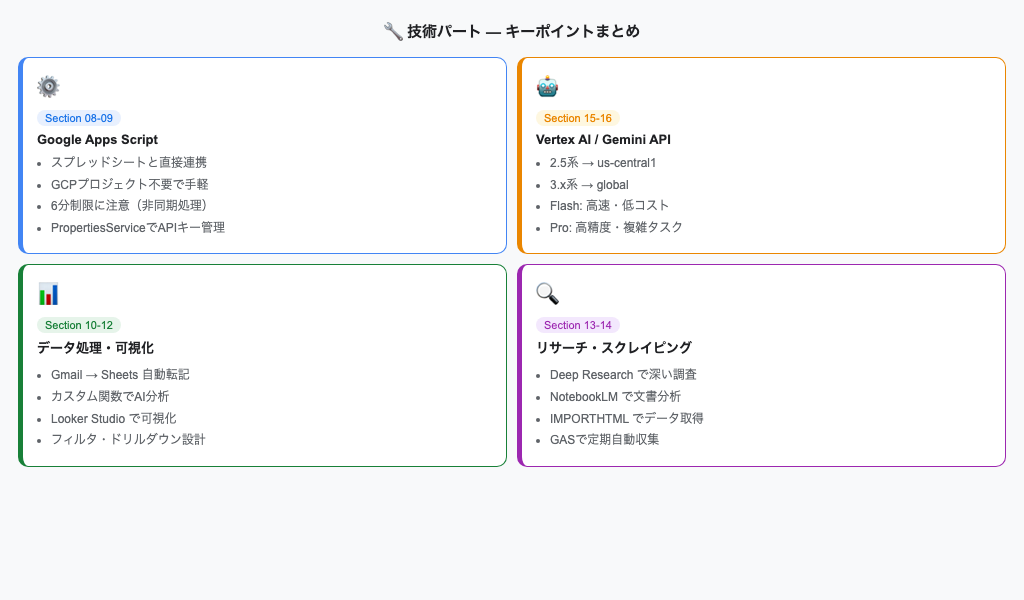
Task: Select the bar chart icon on データ処理・可視化 card
Action: pos(47,294)
